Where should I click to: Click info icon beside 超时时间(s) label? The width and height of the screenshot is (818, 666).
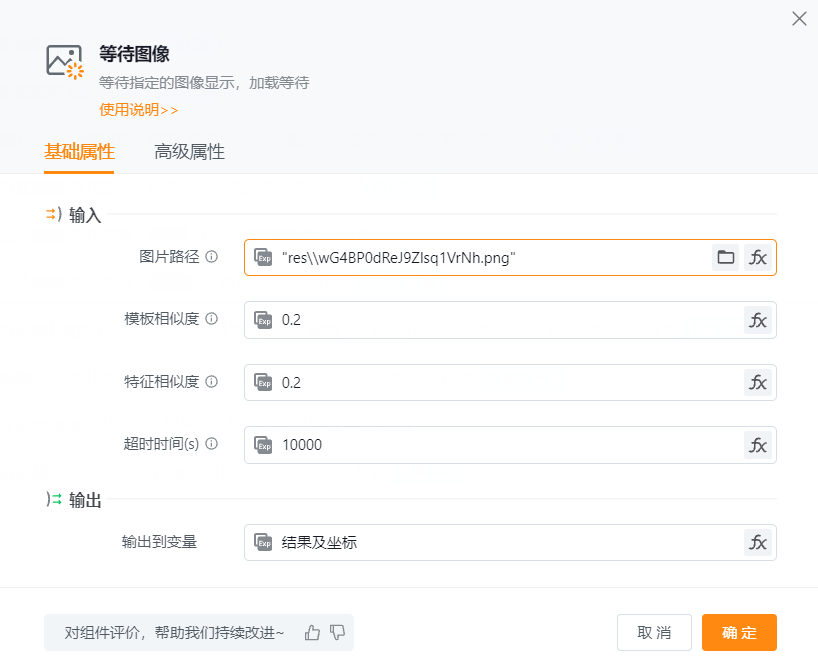[211, 444]
